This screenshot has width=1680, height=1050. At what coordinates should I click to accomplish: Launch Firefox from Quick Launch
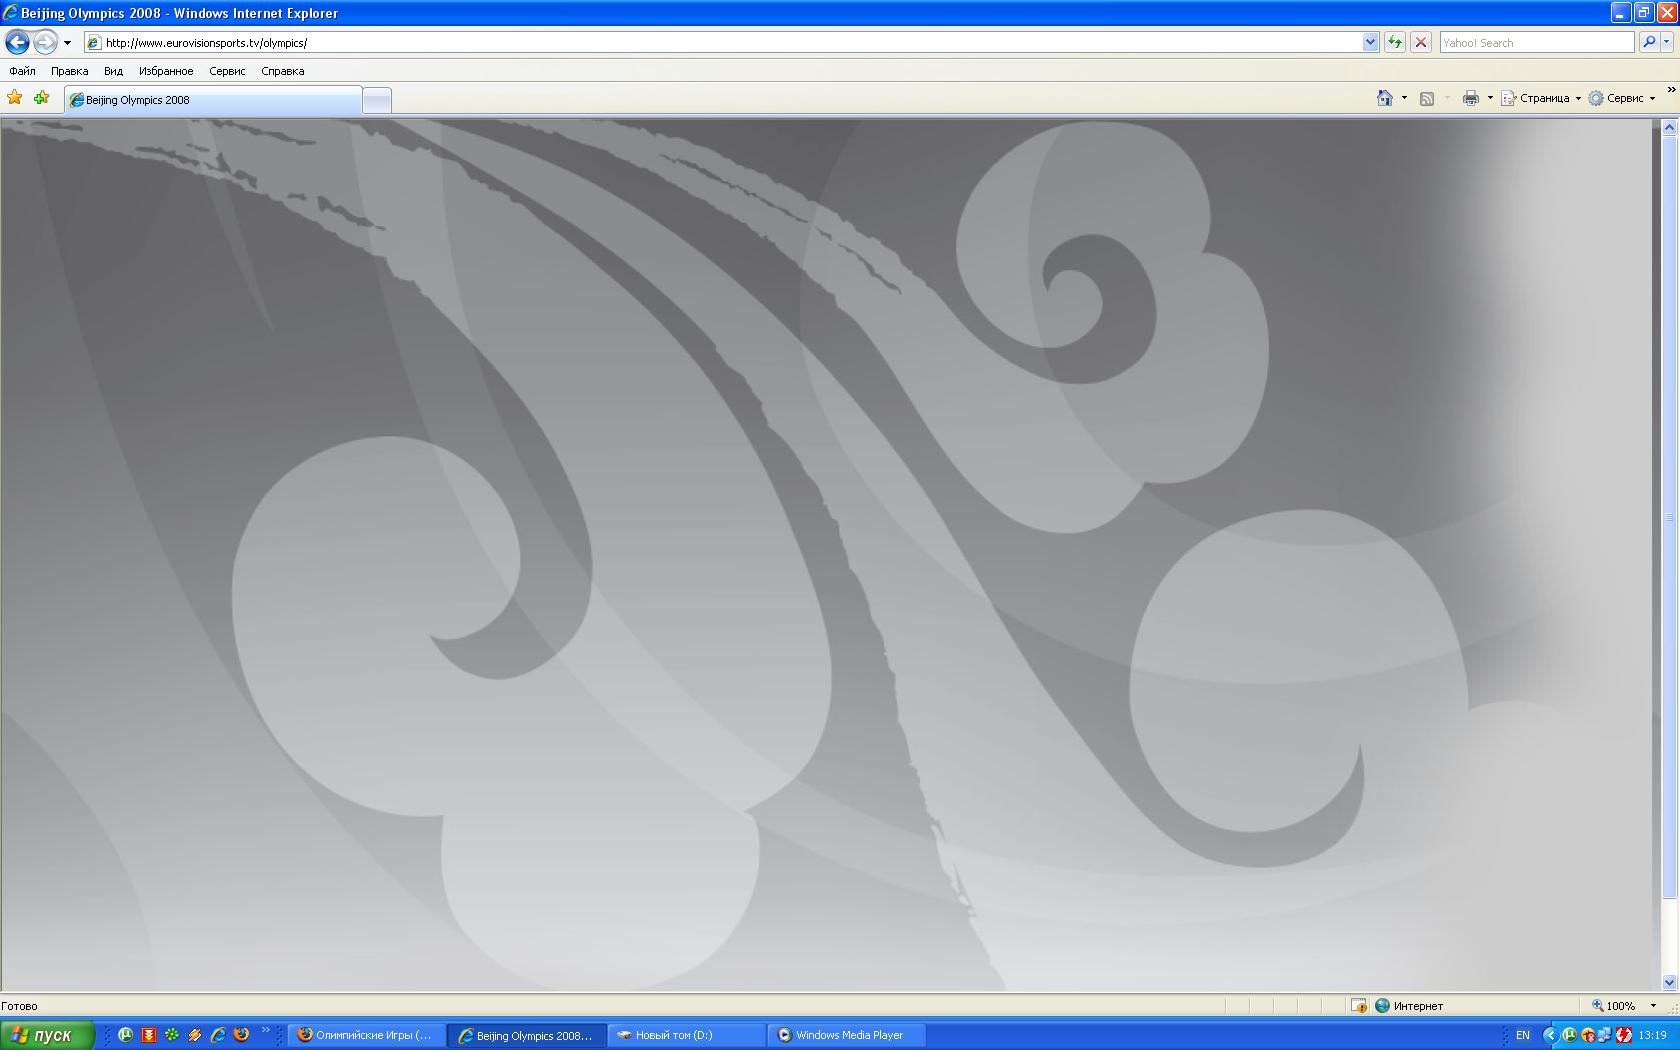241,1035
